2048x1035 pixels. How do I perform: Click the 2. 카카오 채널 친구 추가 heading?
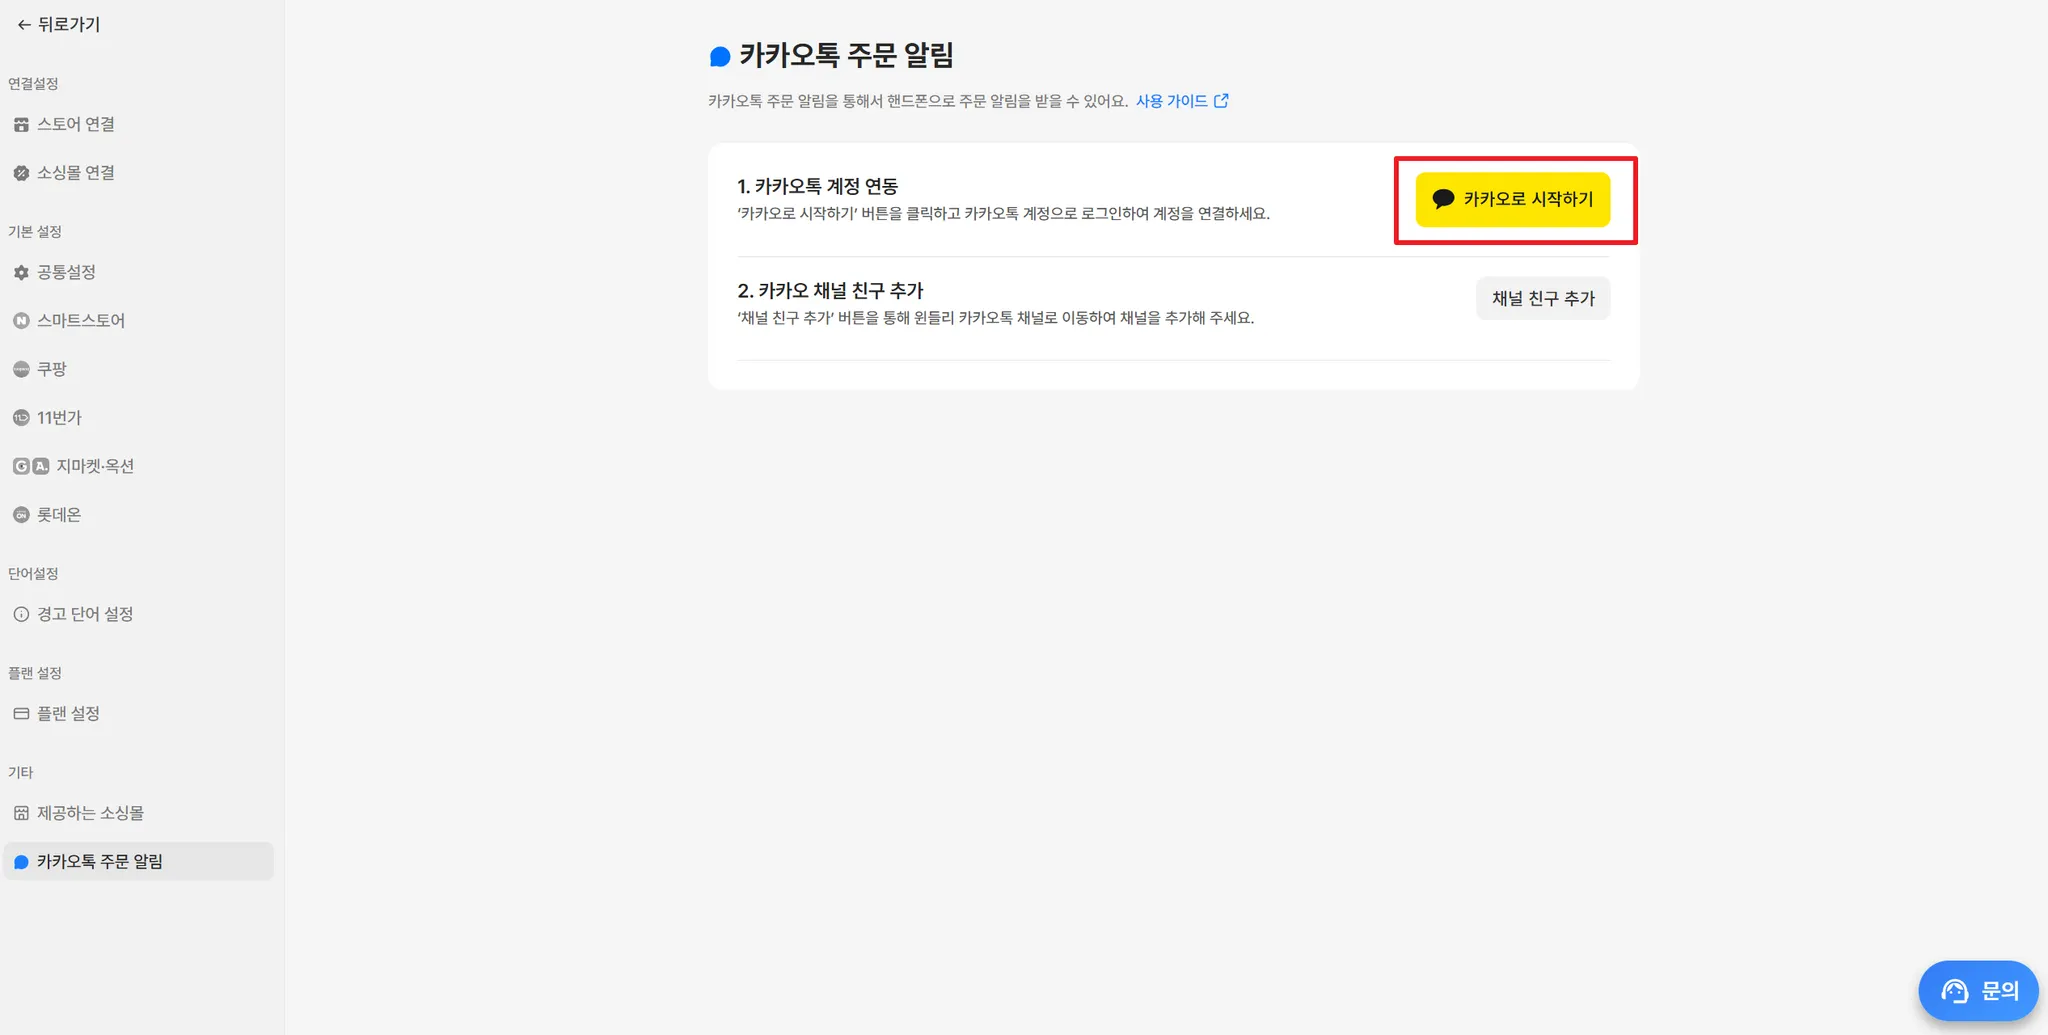(x=830, y=290)
